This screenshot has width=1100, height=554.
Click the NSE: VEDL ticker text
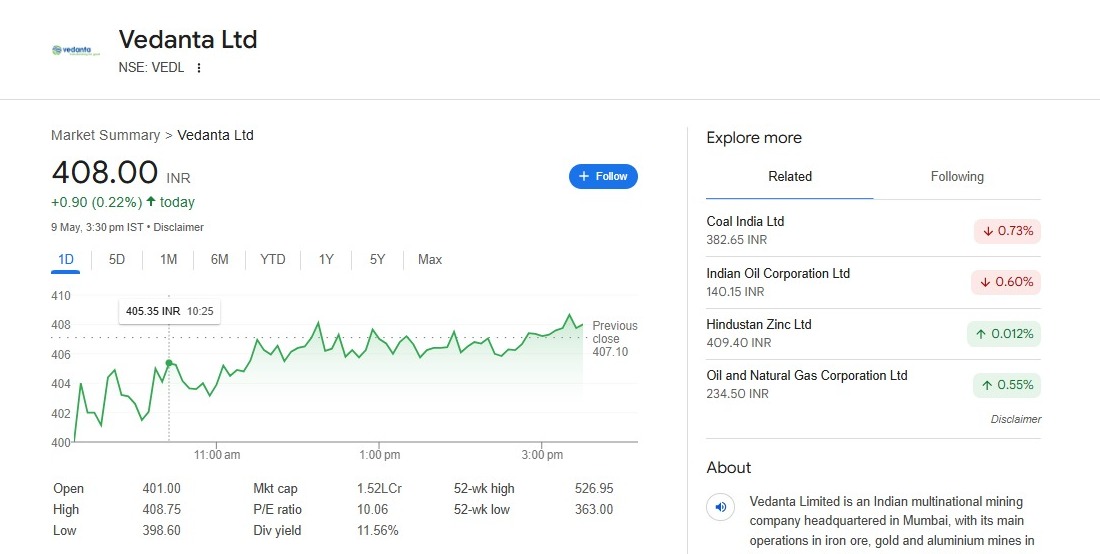point(152,68)
